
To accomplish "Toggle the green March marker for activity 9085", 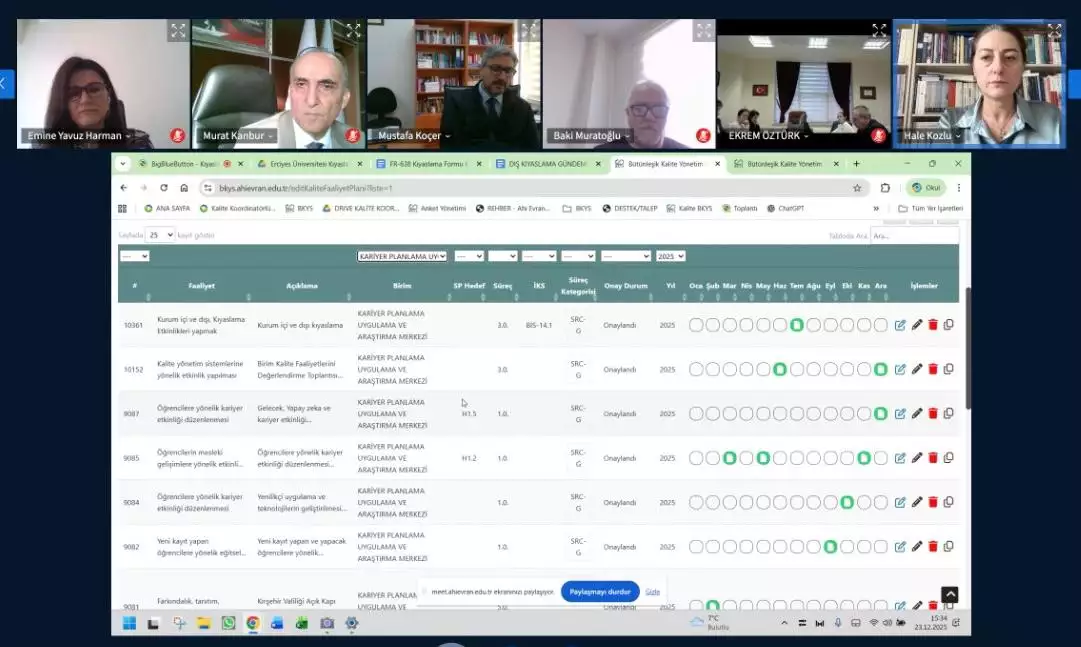I will pyautogui.click(x=730, y=458).
